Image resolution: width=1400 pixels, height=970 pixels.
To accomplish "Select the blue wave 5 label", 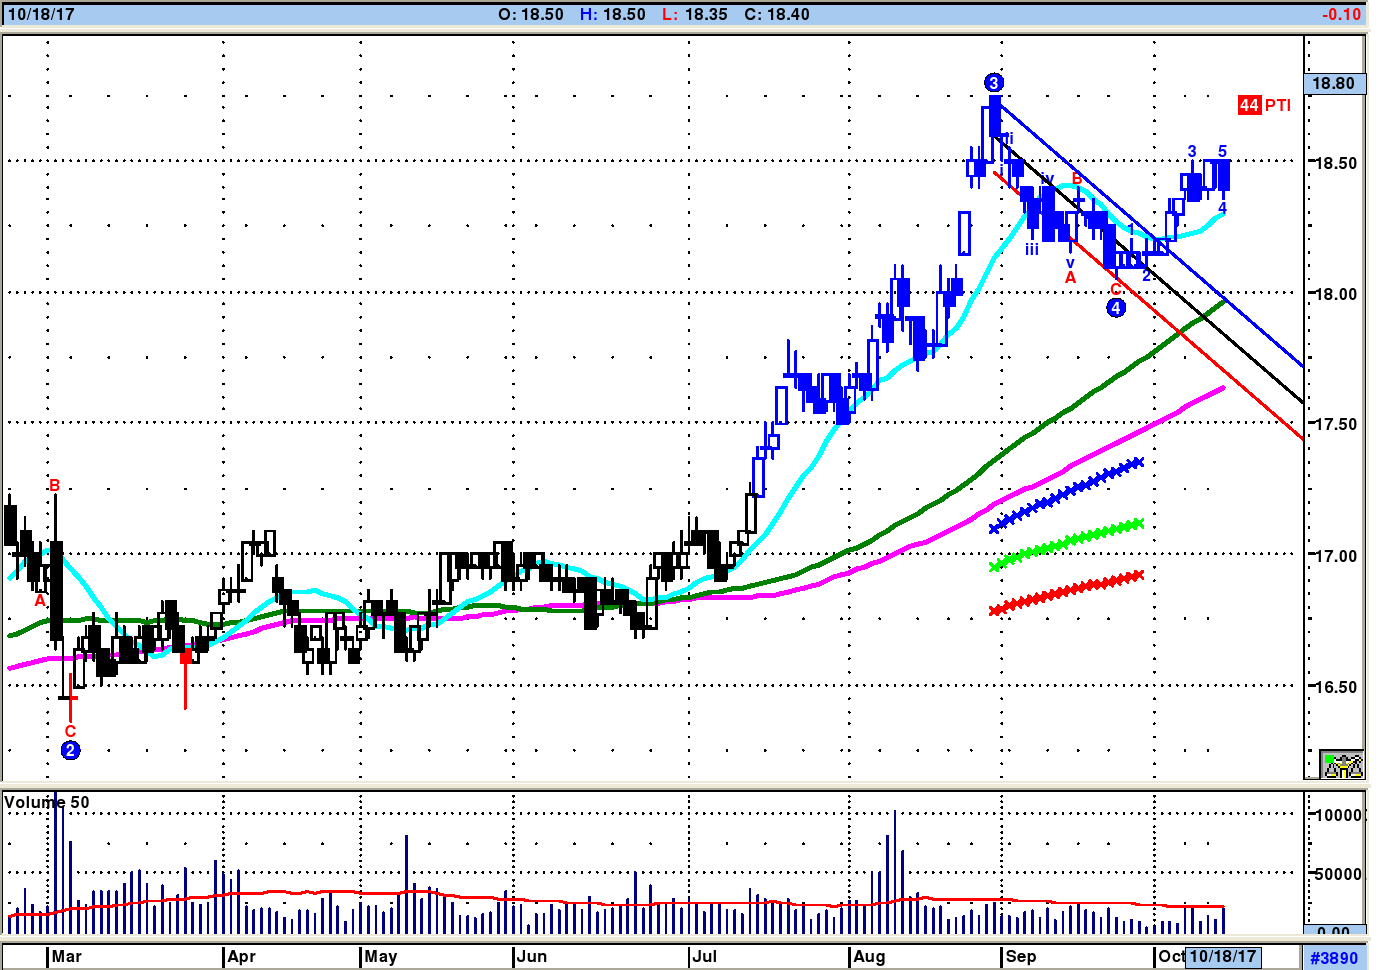I will (x=1222, y=152).
